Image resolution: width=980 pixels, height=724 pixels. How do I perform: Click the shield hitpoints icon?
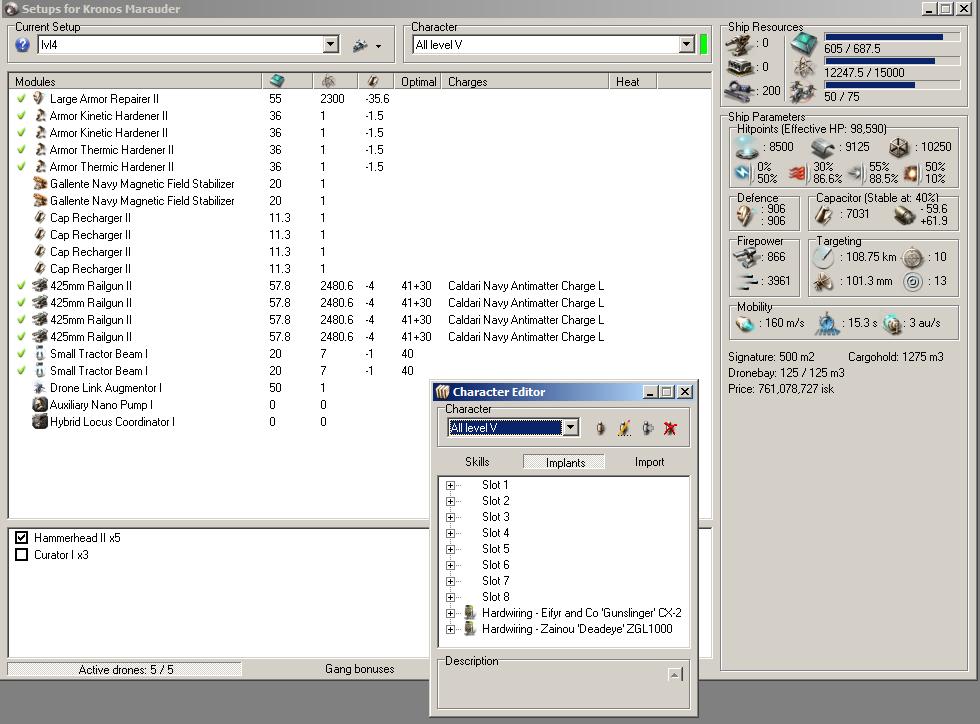pyautogui.click(x=746, y=147)
